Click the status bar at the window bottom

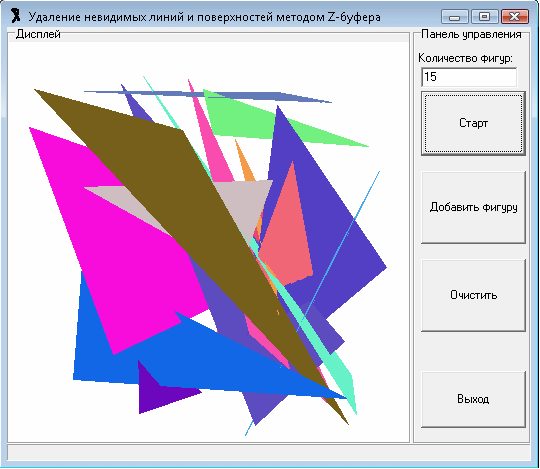[x=269, y=452]
